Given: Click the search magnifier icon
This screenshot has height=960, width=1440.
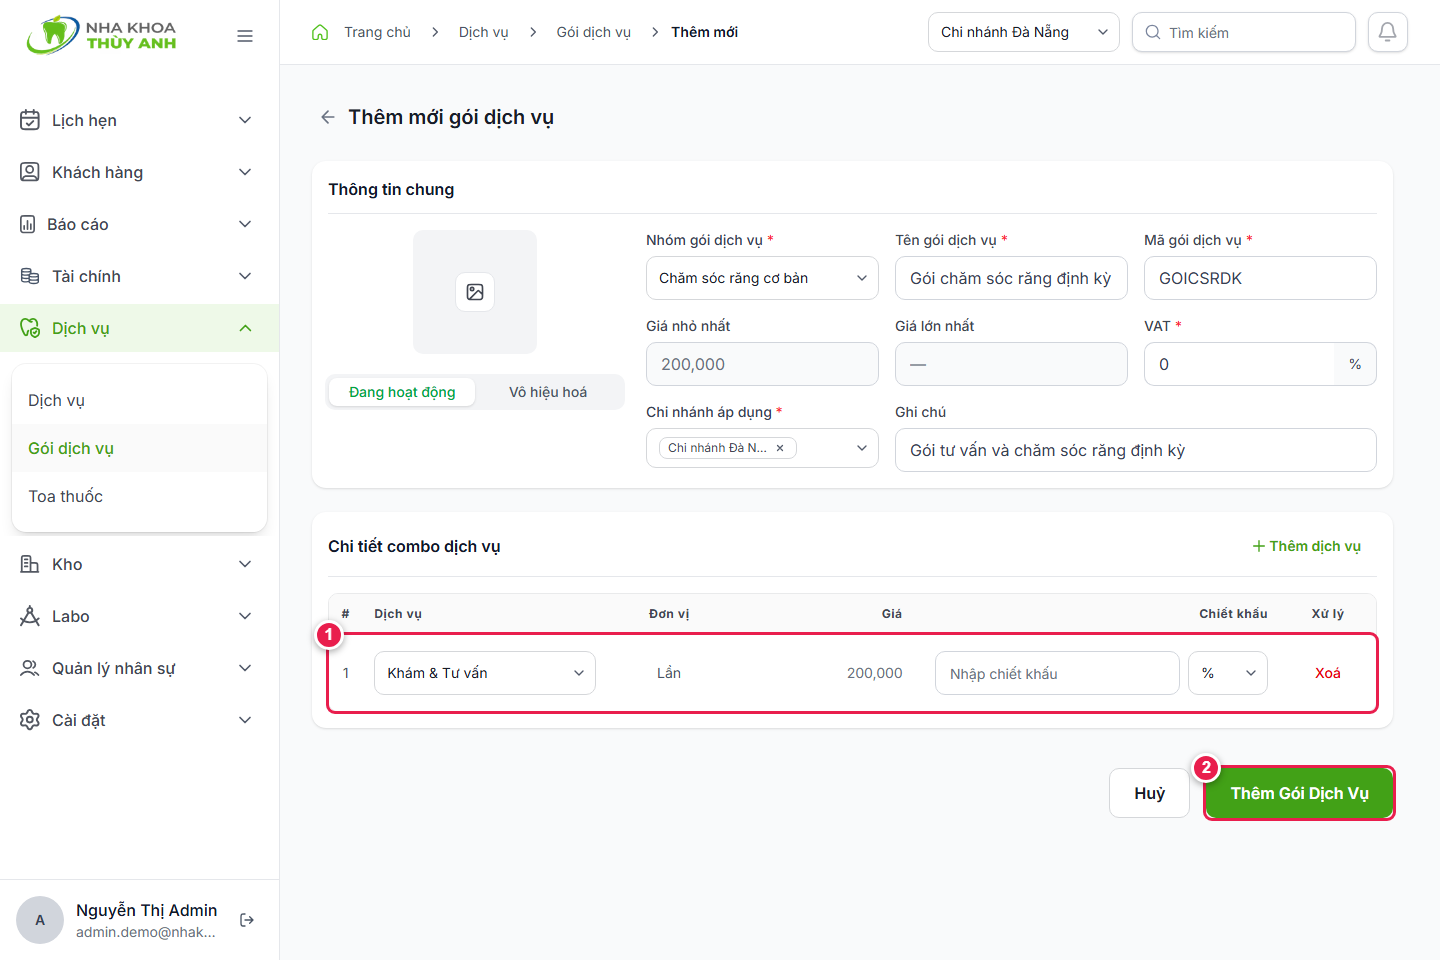Looking at the screenshot, I should tap(1153, 32).
